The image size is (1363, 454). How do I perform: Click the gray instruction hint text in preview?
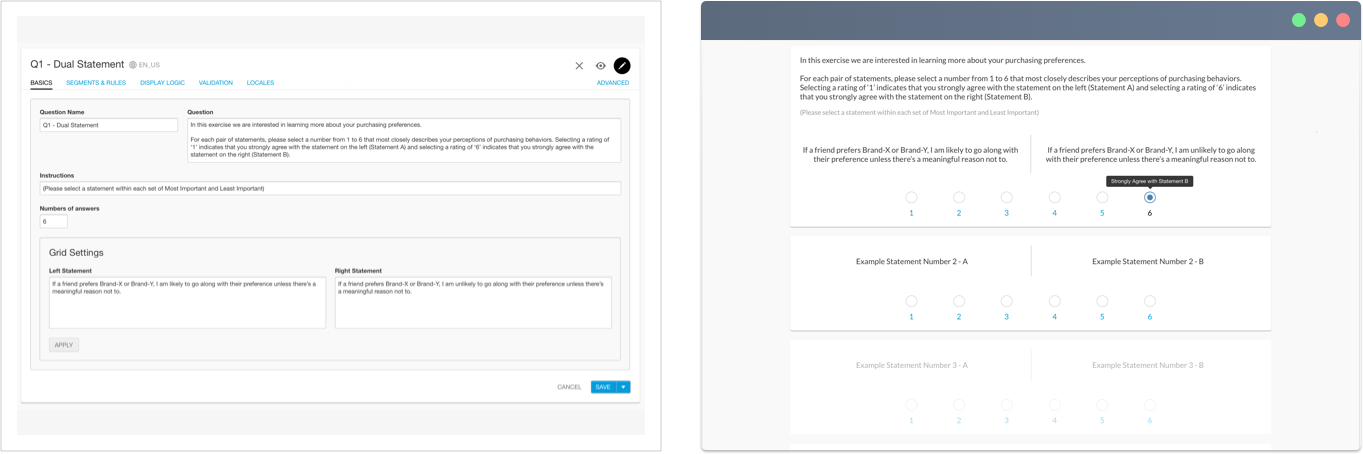[x=919, y=113]
